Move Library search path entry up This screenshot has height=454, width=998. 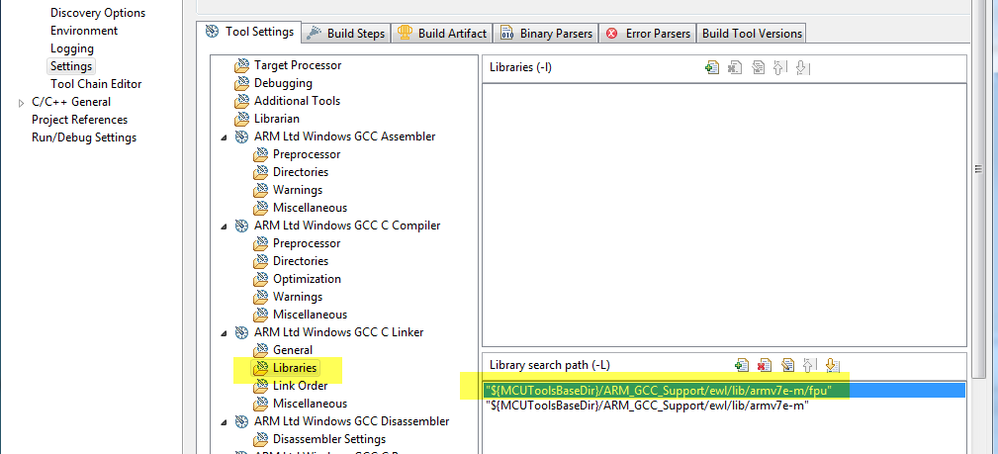tap(808, 365)
